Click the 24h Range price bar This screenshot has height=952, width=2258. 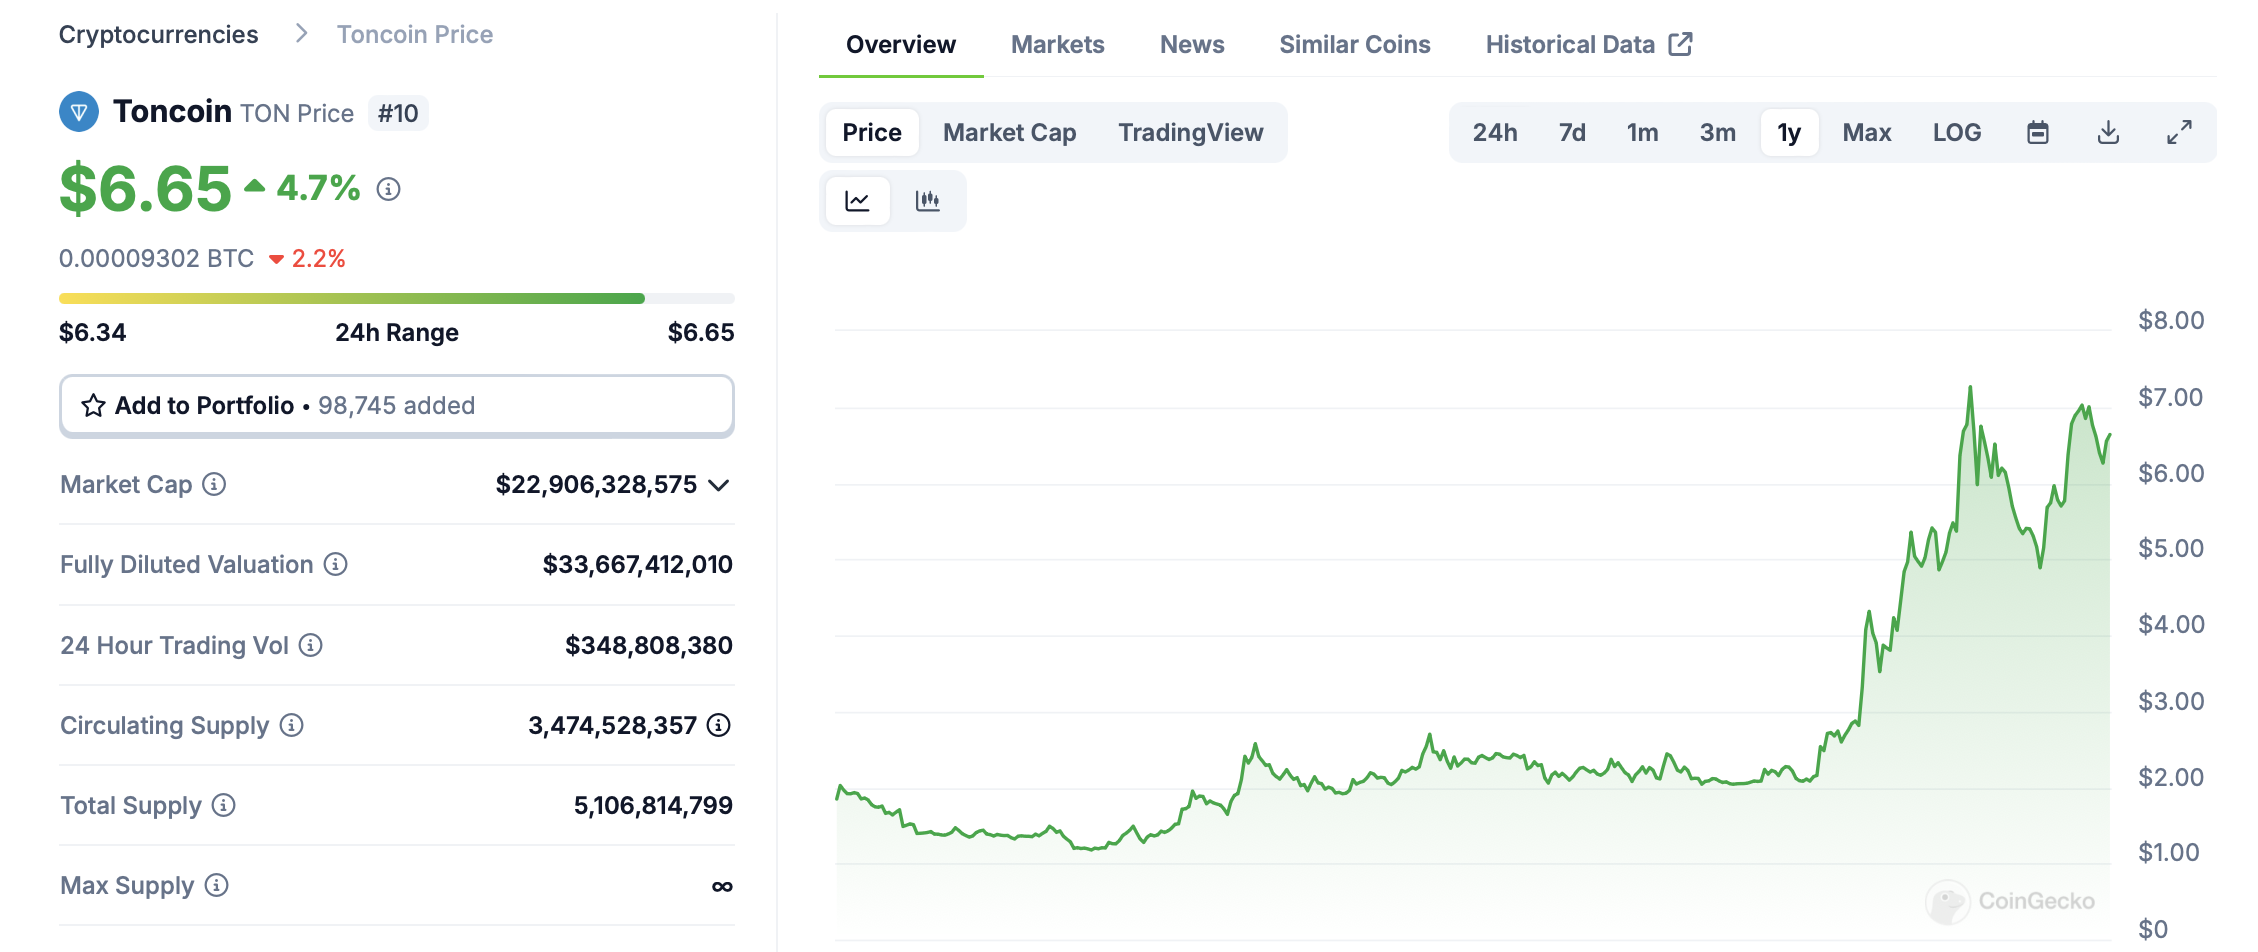click(396, 298)
